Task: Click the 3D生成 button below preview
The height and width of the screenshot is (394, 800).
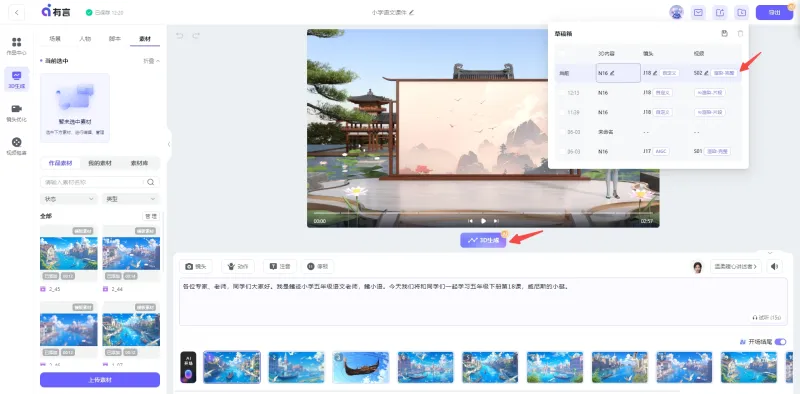Action: point(483,240)
